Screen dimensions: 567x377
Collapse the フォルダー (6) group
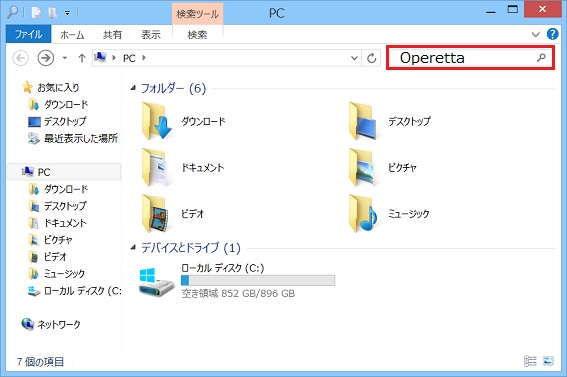(133, 87)
